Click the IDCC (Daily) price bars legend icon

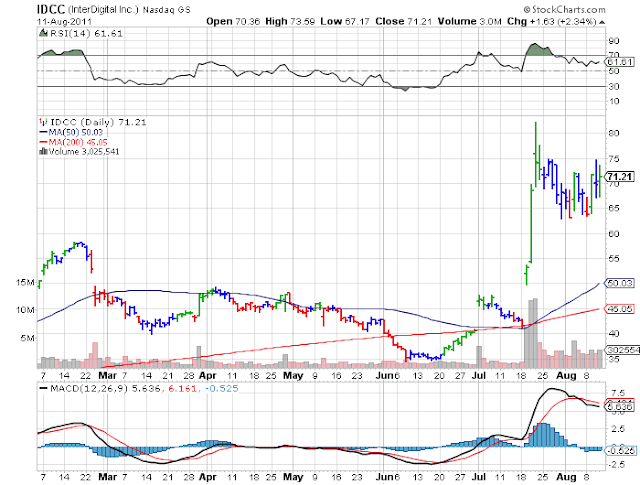click(x=43, y=122)
